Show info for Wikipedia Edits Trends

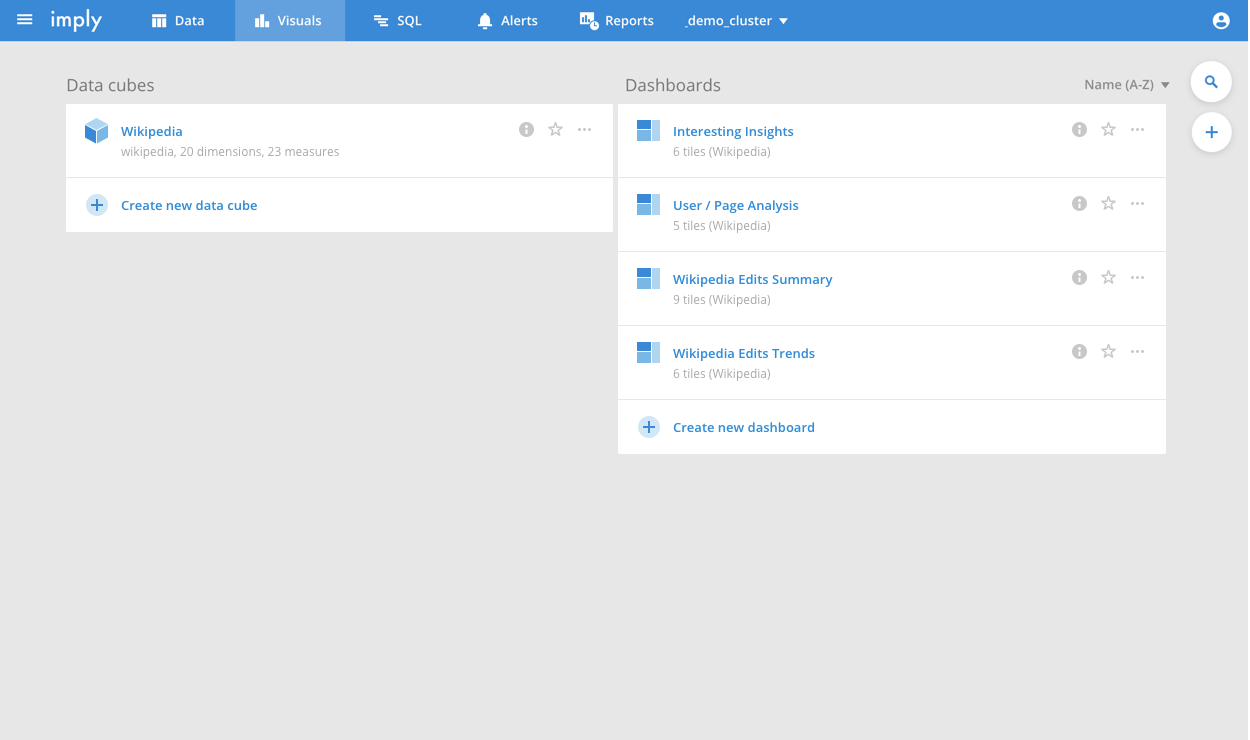1079,351
